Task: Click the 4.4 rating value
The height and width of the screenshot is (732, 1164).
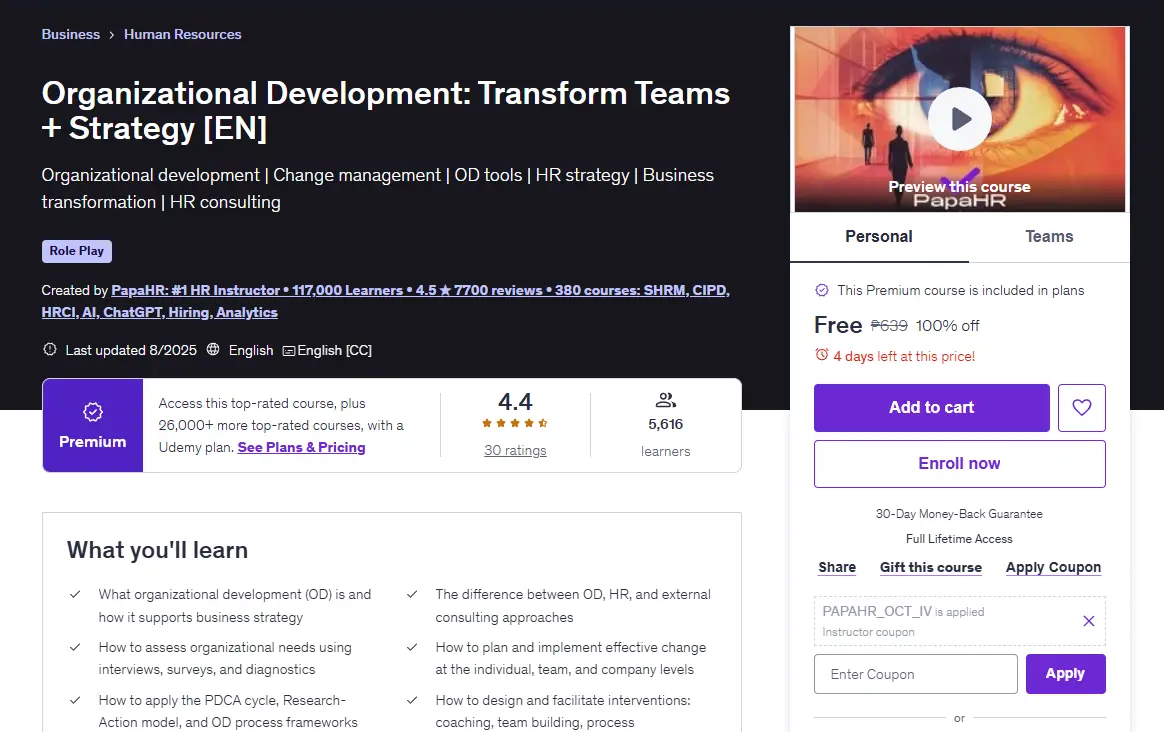Action: coord(515,402)
